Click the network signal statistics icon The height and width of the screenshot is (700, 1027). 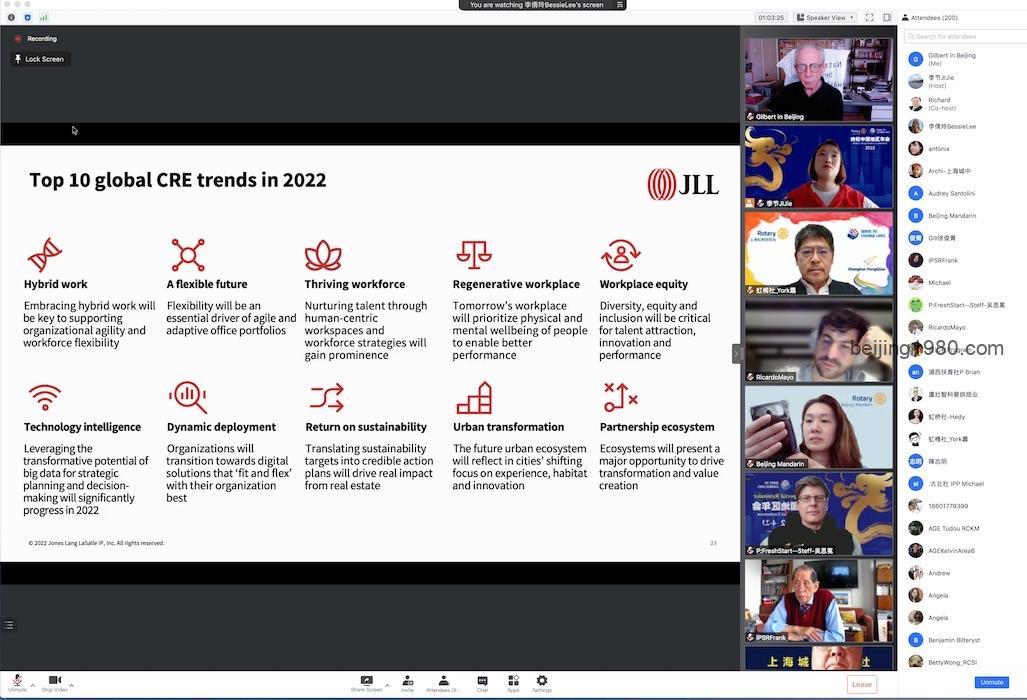44,18
